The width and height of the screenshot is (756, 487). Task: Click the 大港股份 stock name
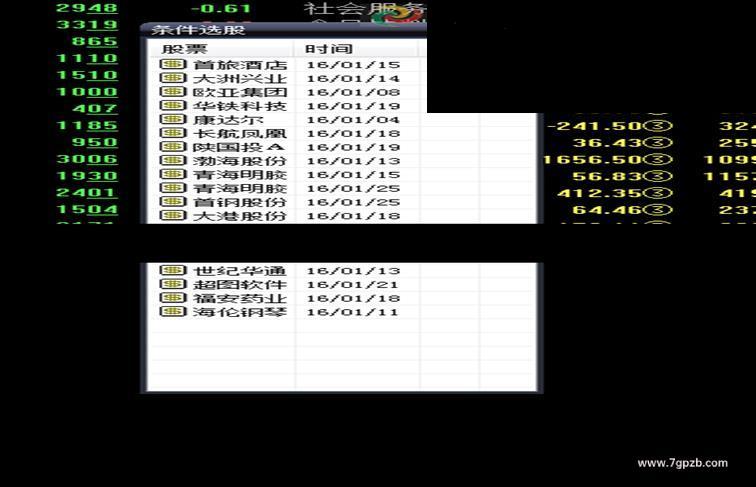(x=240, y=216)
